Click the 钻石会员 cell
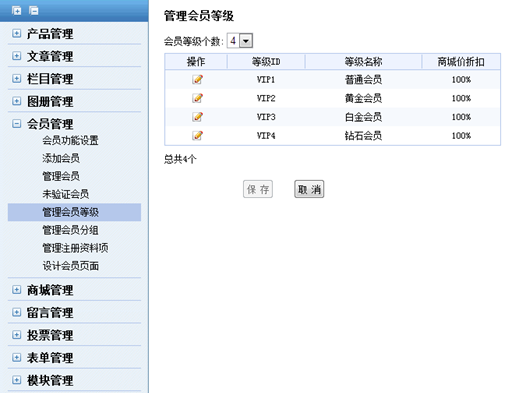This screenshot has width=522, height=393. point(363,136)
